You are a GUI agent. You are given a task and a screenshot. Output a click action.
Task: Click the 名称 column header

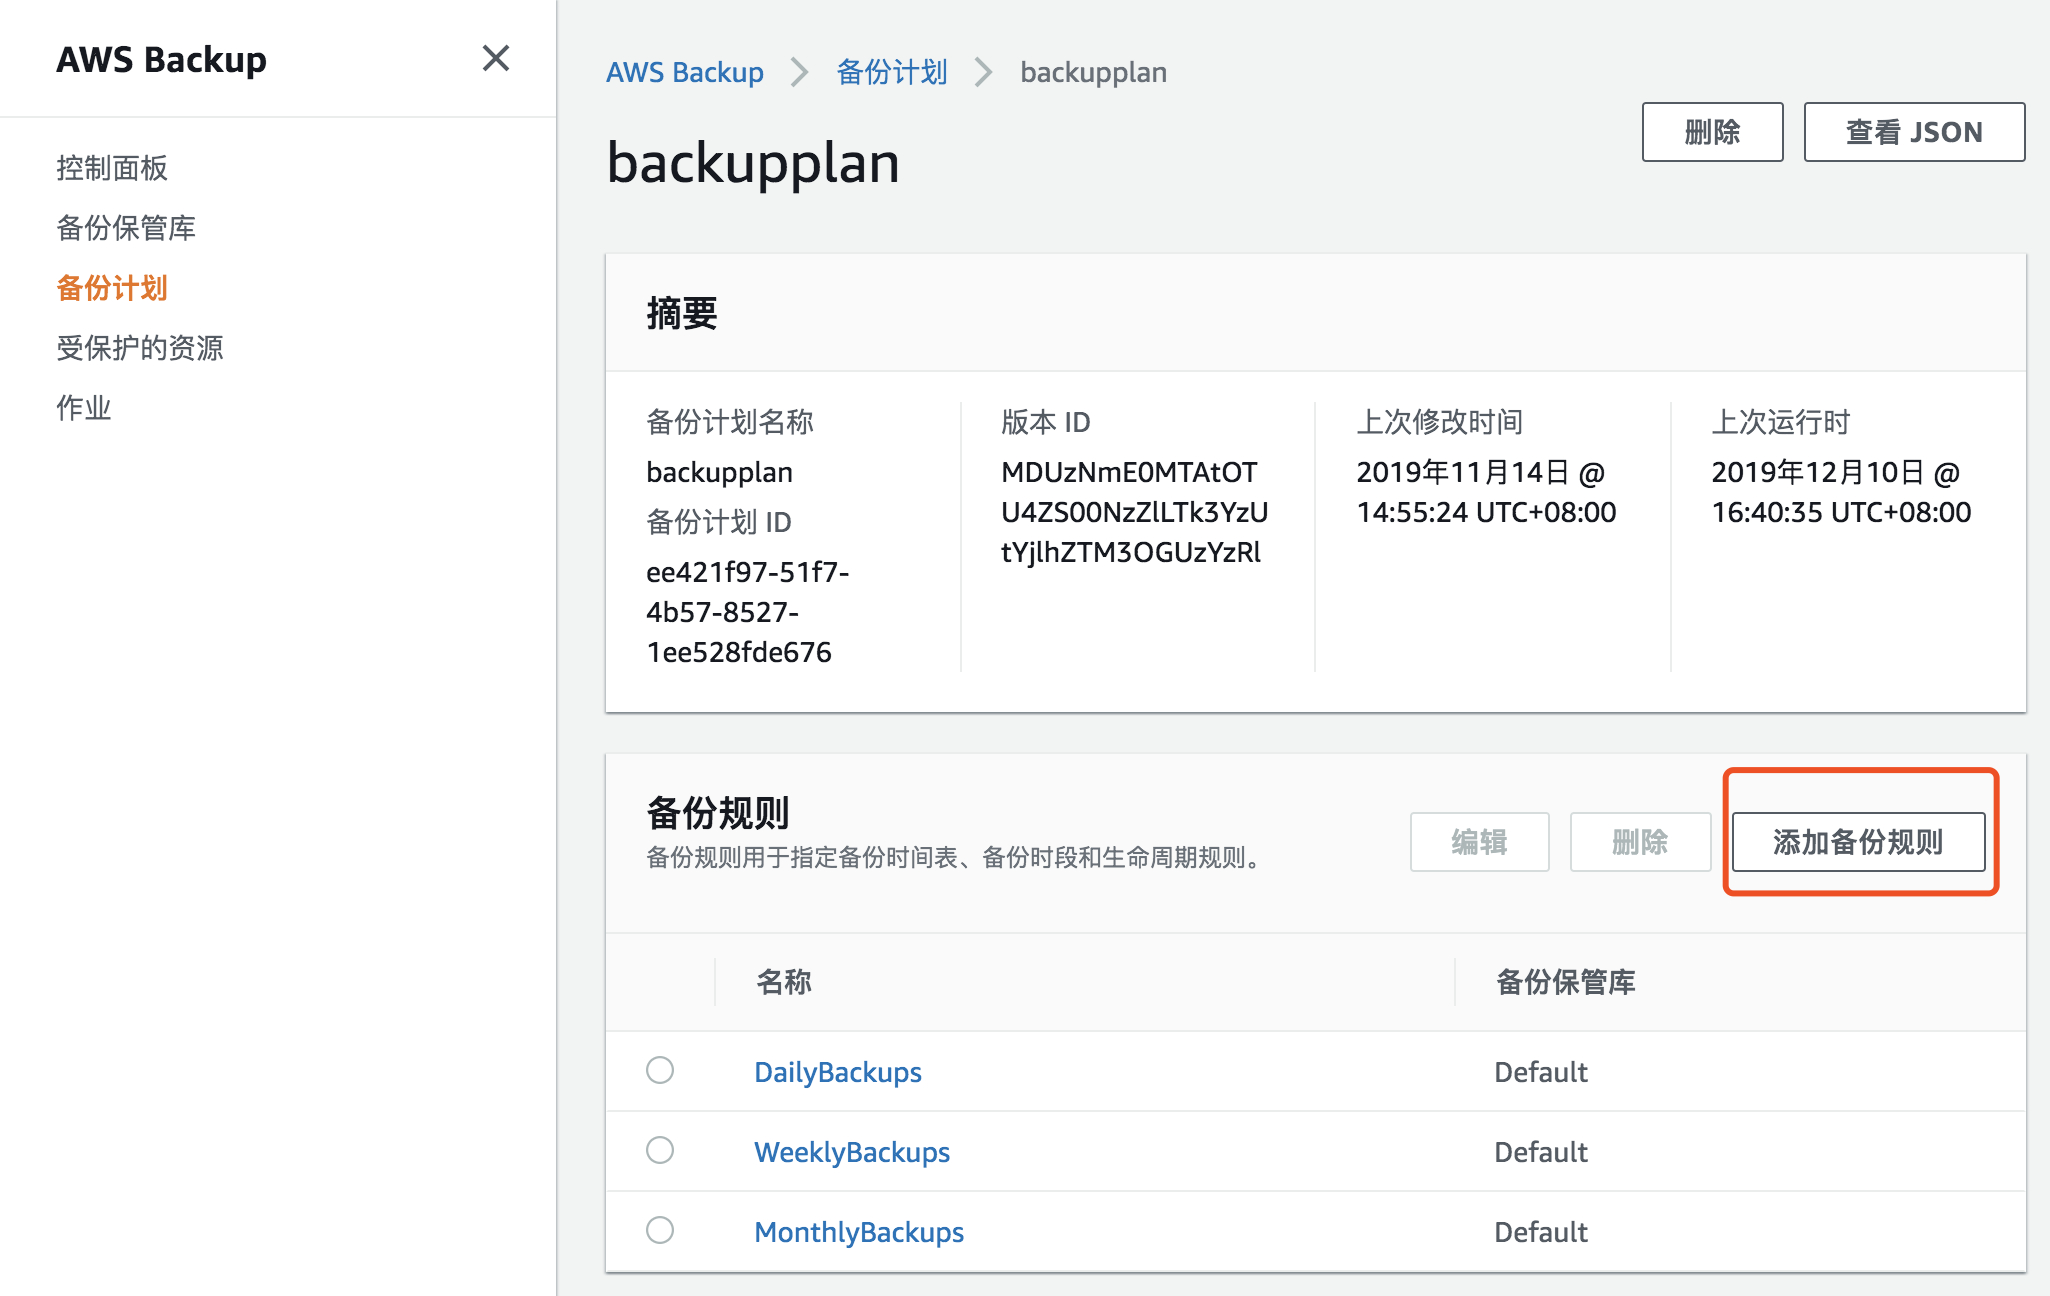784,982
